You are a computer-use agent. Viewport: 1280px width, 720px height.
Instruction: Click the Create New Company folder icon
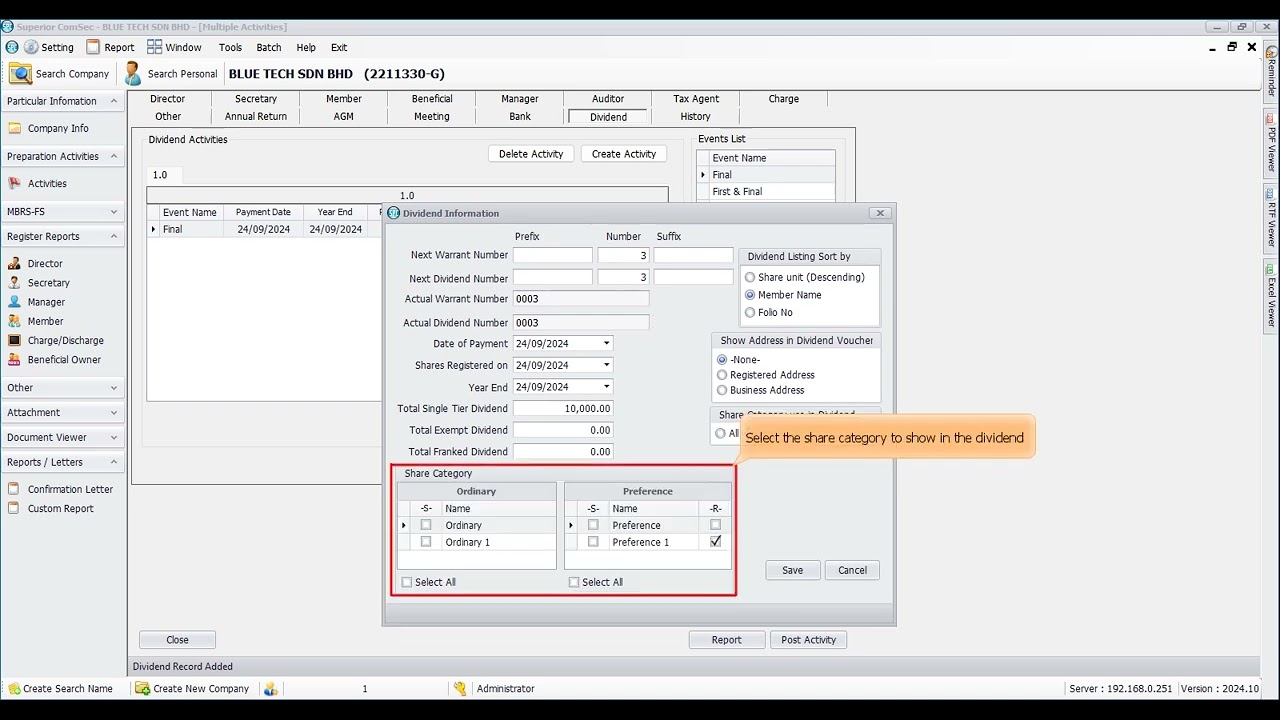tap(143, 688)
